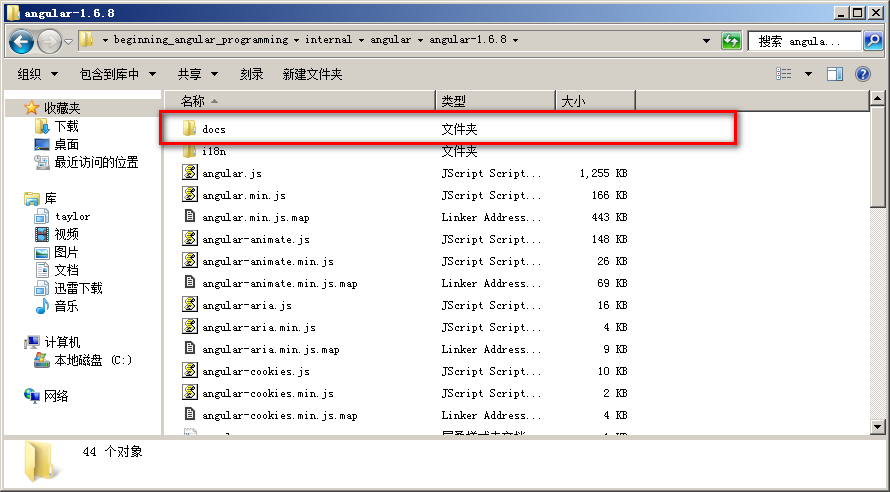Click the 桌面 desktop shortcut
The width and height of the screenshot is (890, 492).
pyautogui.click(x=66, y=145)
